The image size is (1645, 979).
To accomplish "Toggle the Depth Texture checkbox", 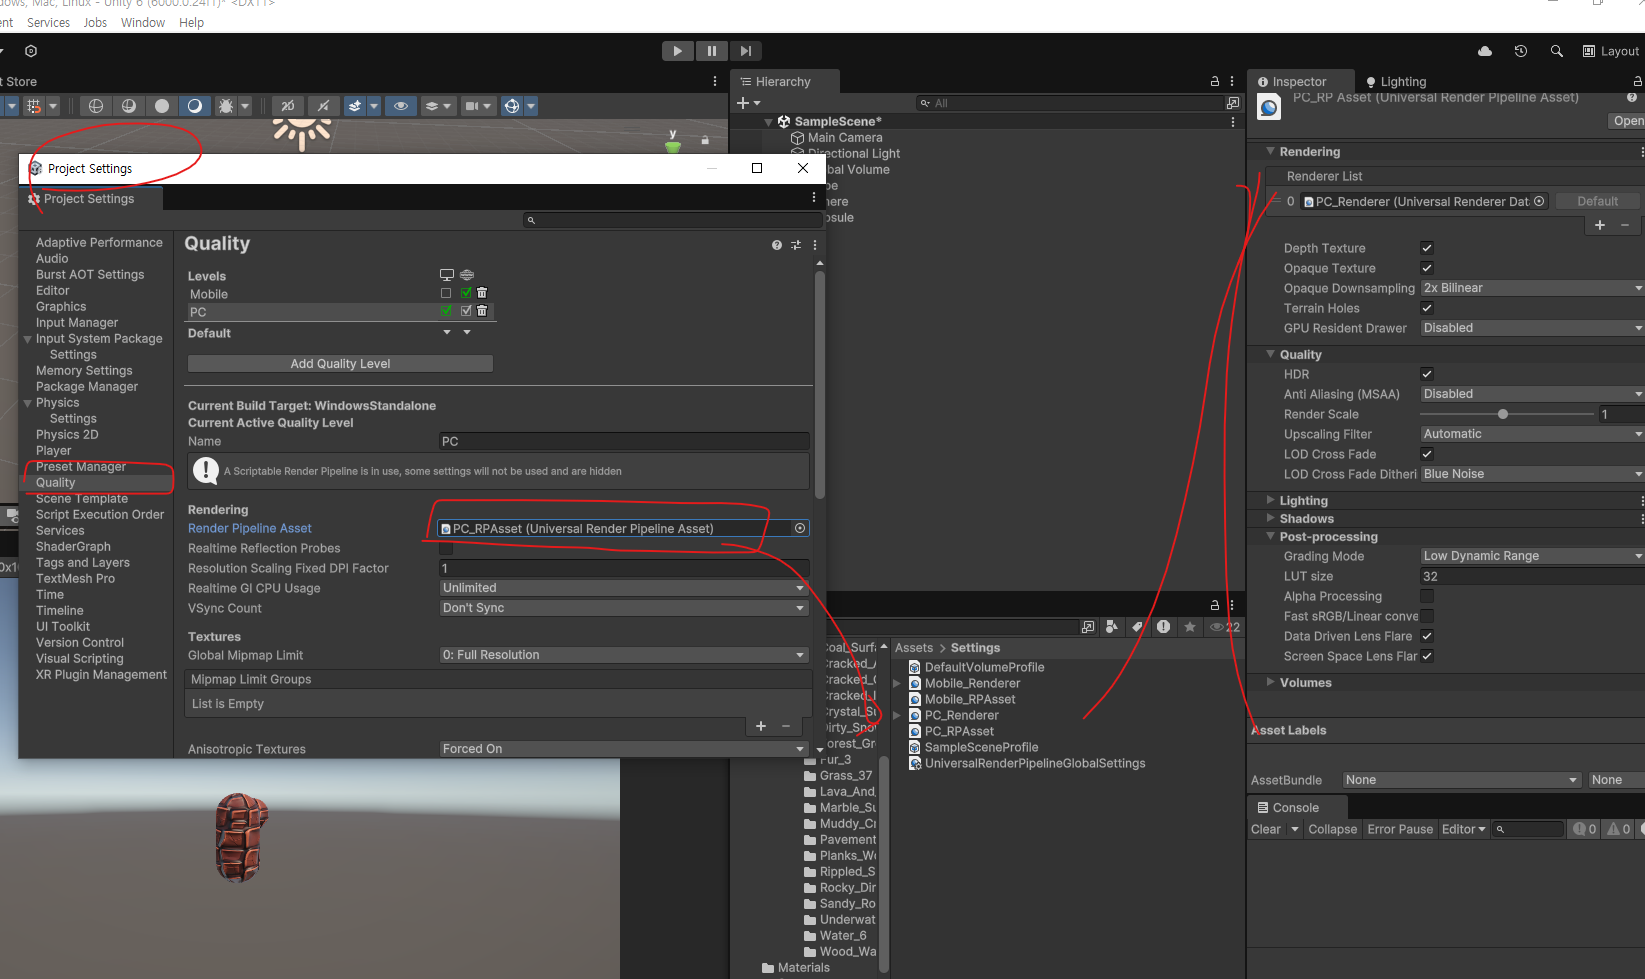I will (1427, 248).
